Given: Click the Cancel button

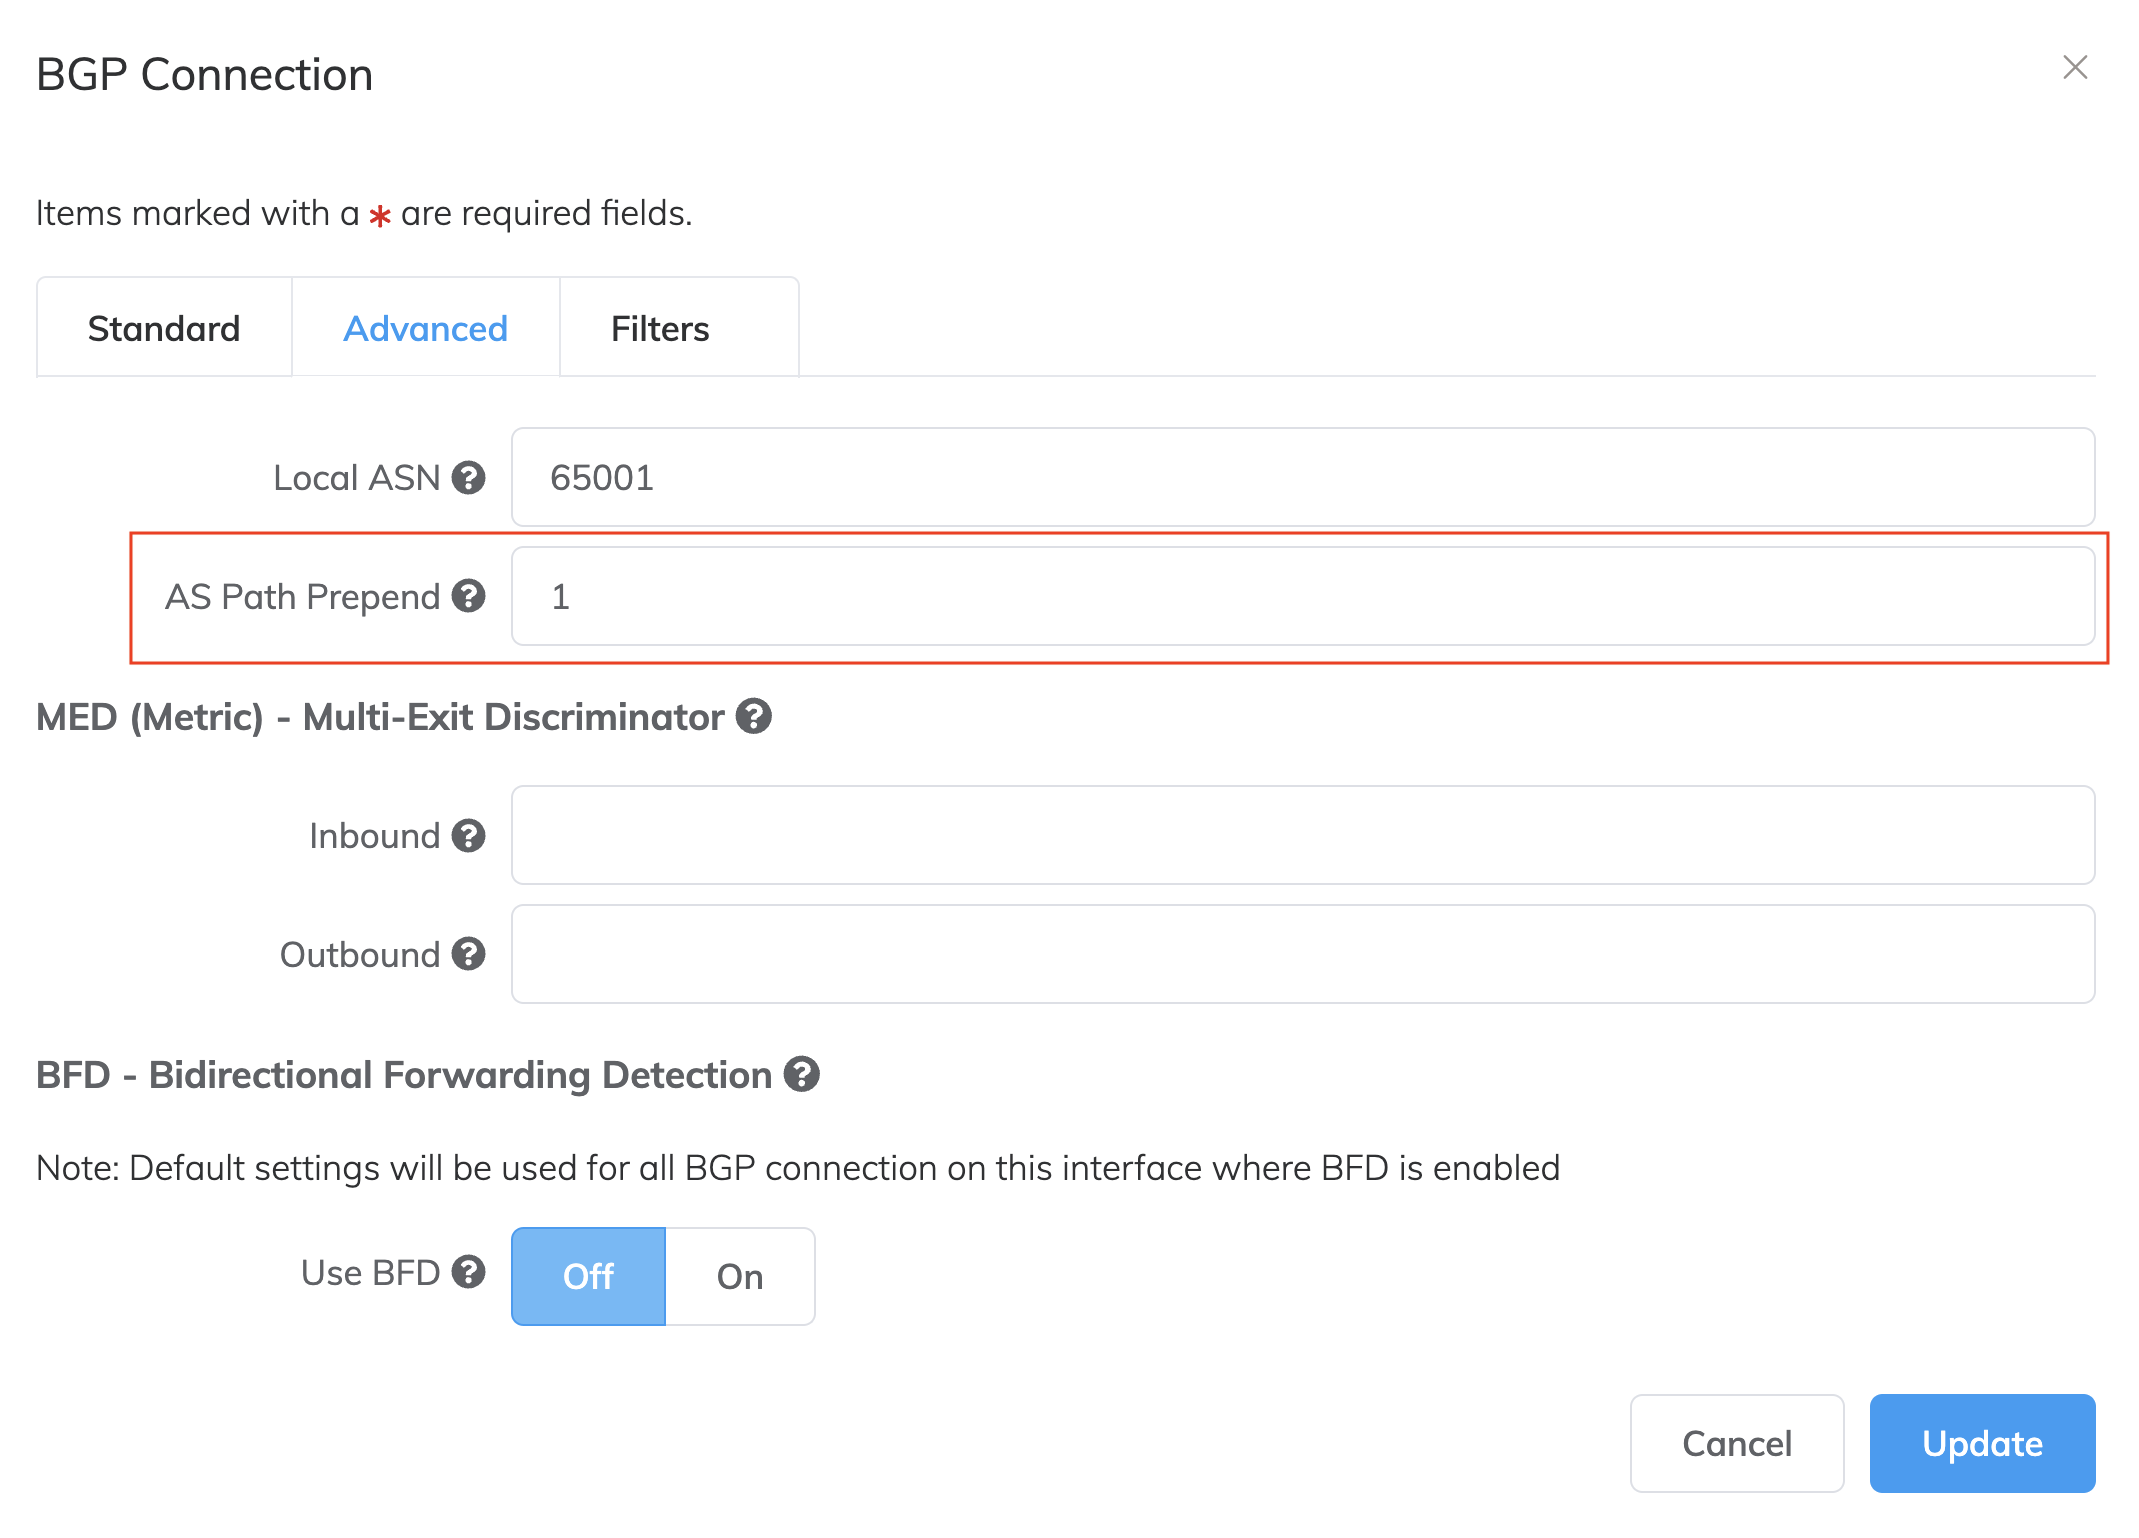Looking at the screenshot, I should click(x=1737, y=1443).
